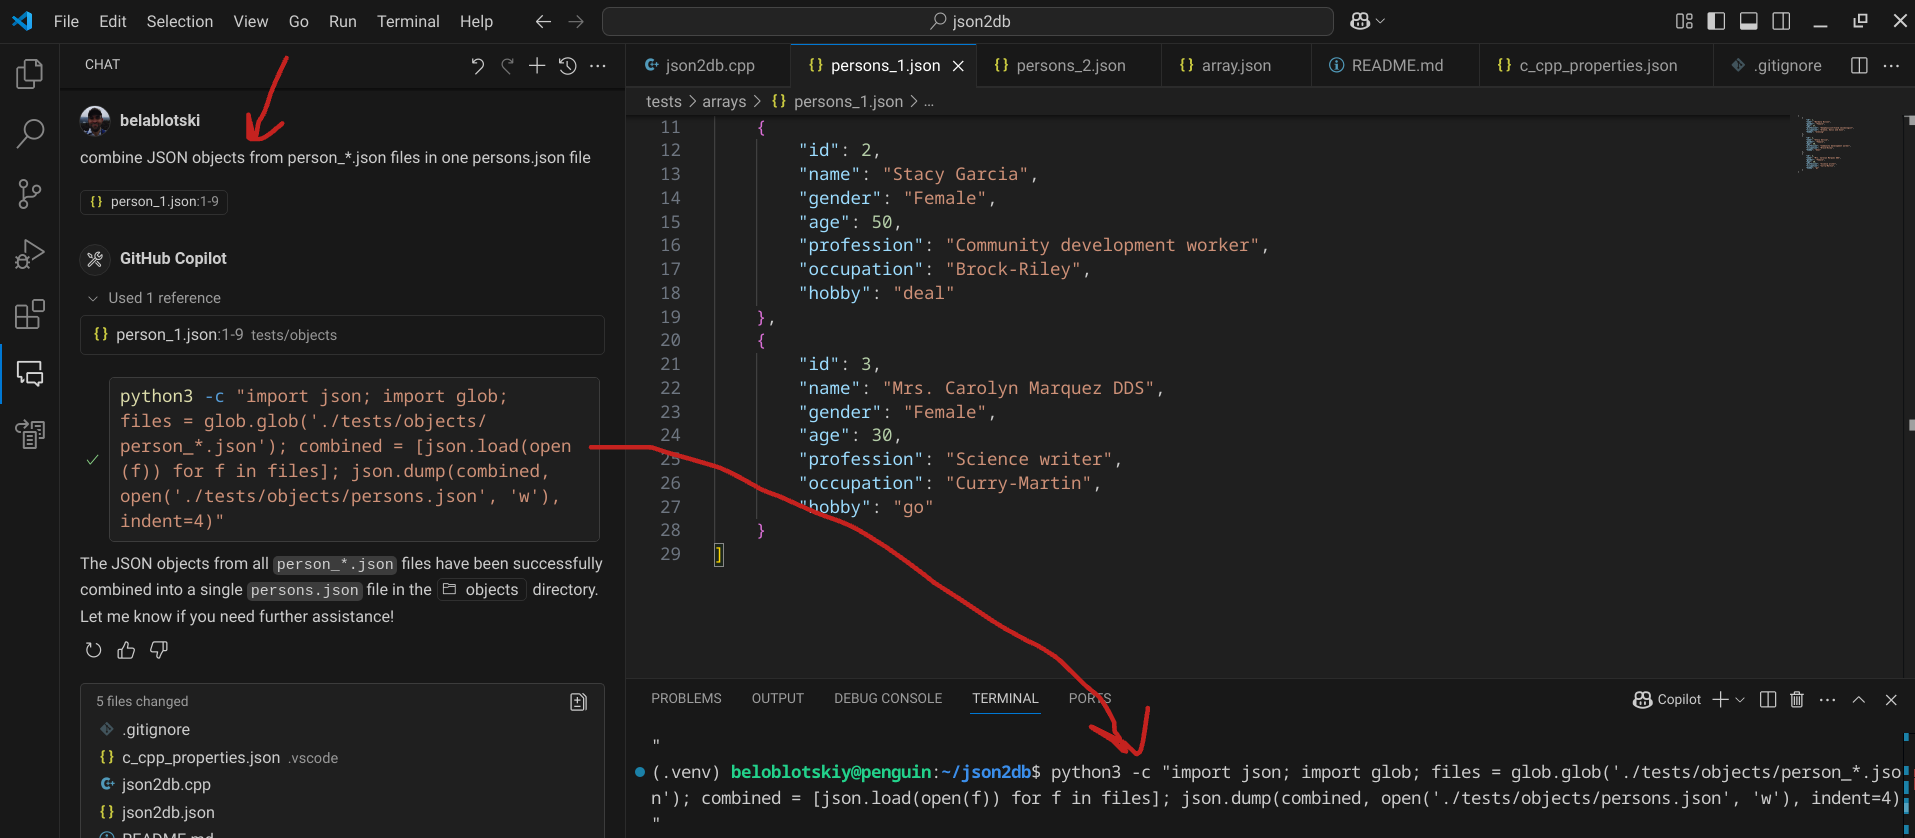The height and width of the screenshot is (838, 1915).
Task: Open the Explorer view in activity bar
Action: 30,74
